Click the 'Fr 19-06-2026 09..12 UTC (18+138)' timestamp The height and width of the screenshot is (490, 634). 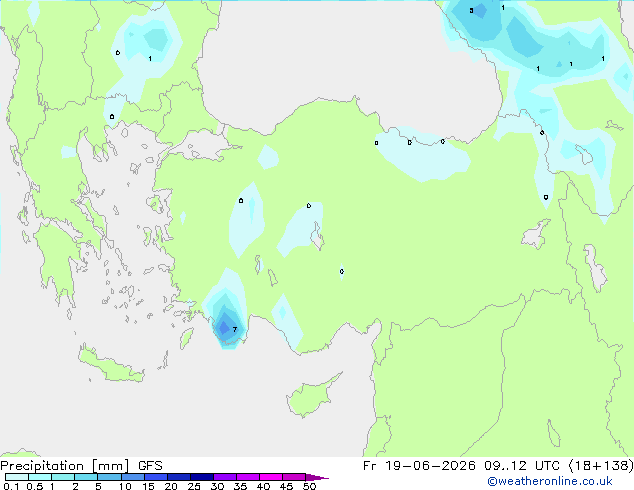coord(498,466)
